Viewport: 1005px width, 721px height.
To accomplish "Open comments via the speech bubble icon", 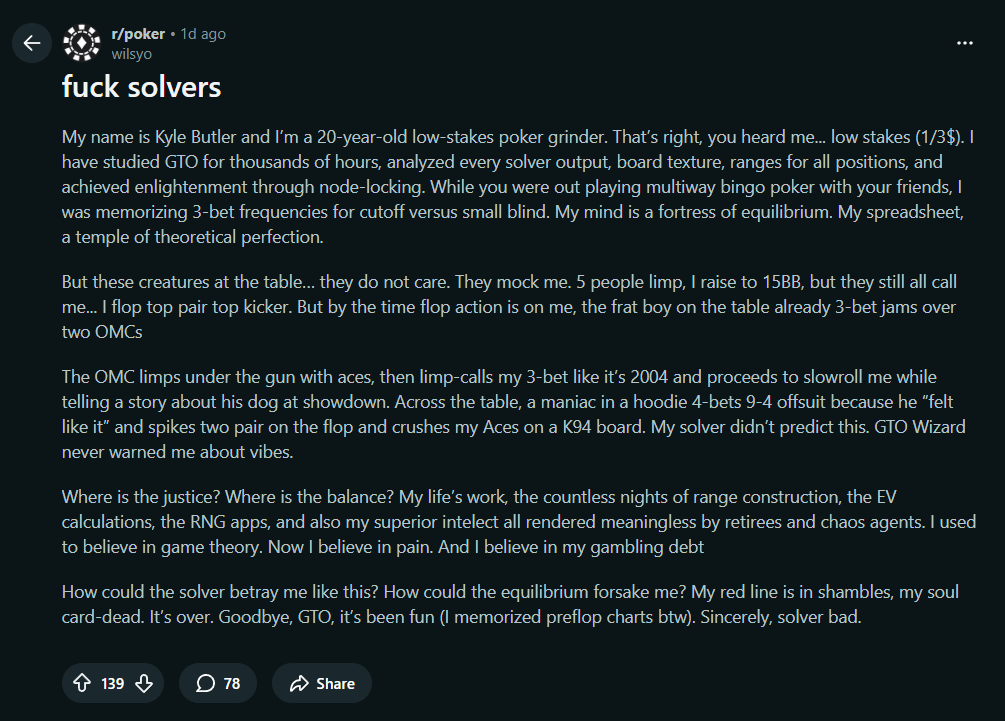I will tap(205, 683).
